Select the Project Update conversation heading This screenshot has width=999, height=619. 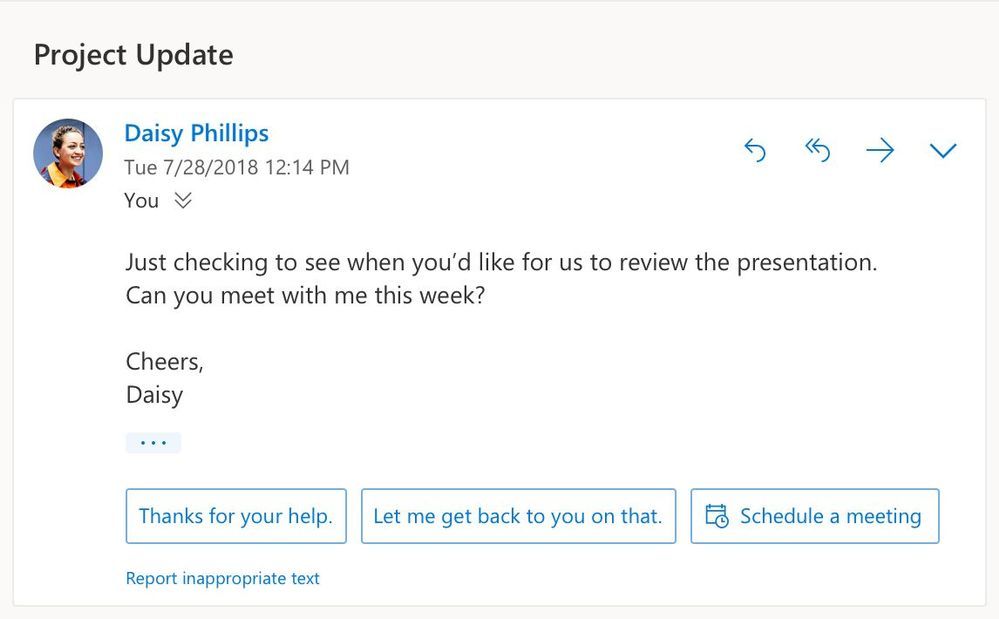133,55
